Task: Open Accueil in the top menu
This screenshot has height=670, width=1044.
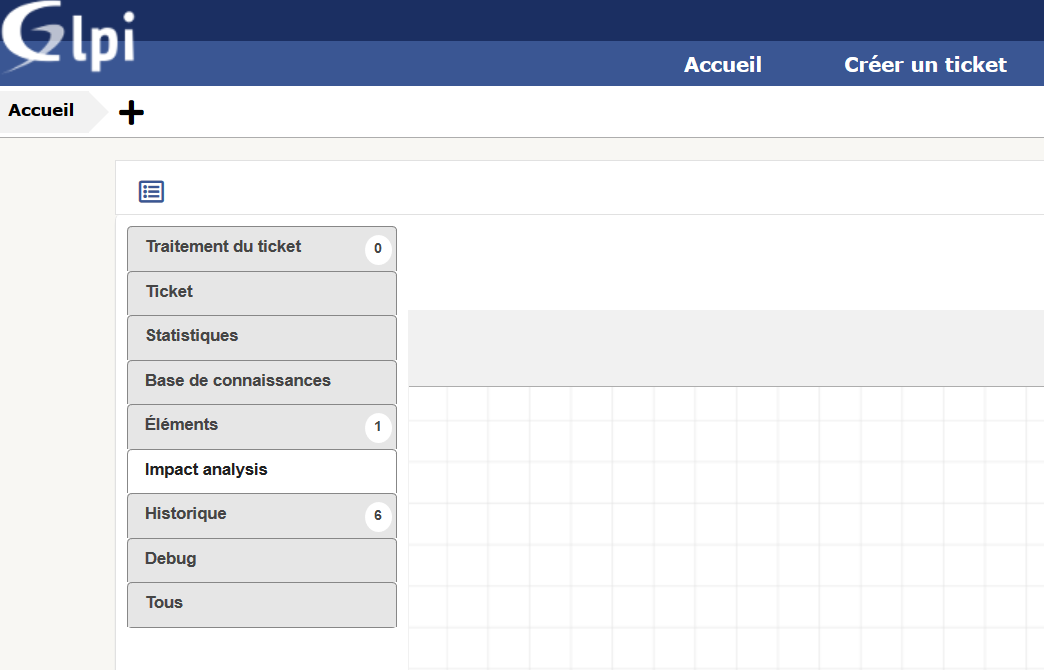Action: coord(722,65)
